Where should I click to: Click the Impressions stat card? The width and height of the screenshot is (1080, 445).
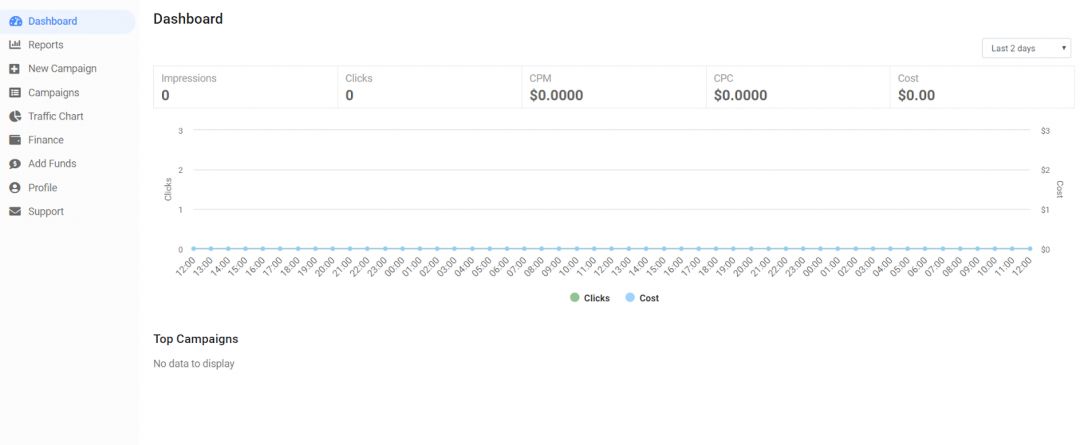click(x=245, y=87)
